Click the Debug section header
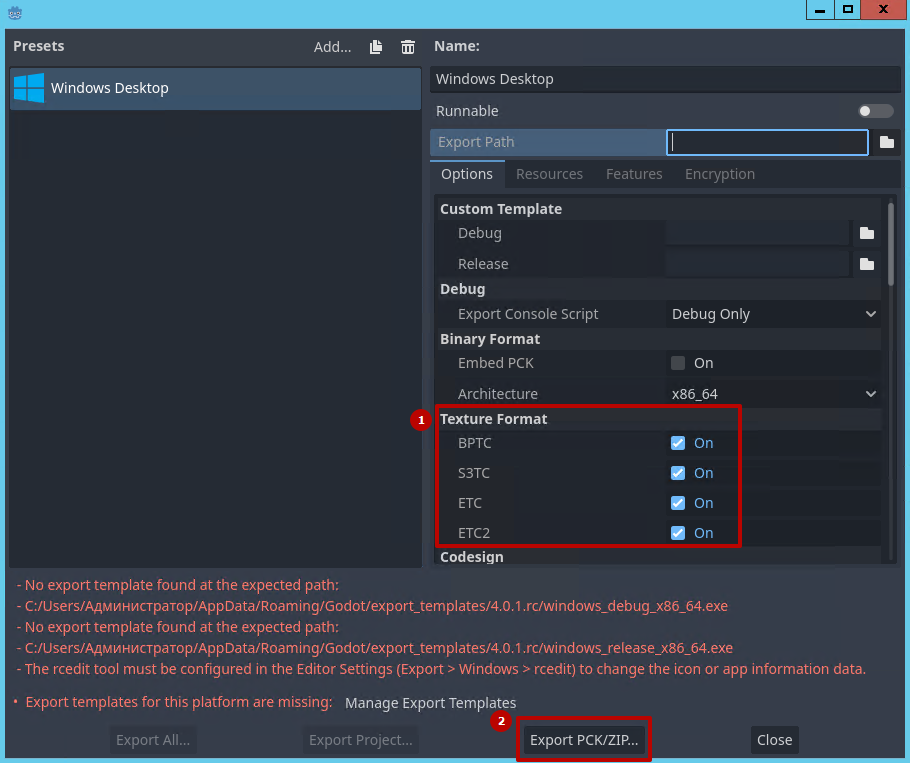910x763 pixels. (x=463, y=289)
